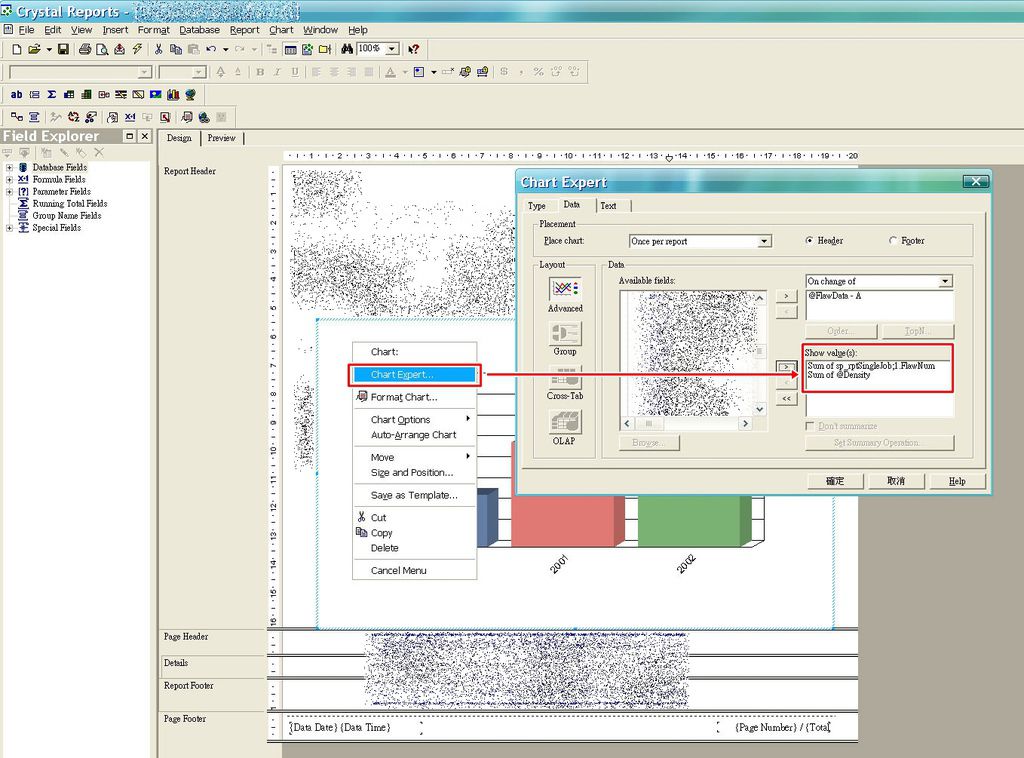Viewport: 1024px width, 758px height.
Task: Select the Advanced layout icon in Chart Expert
Action: 565,290
